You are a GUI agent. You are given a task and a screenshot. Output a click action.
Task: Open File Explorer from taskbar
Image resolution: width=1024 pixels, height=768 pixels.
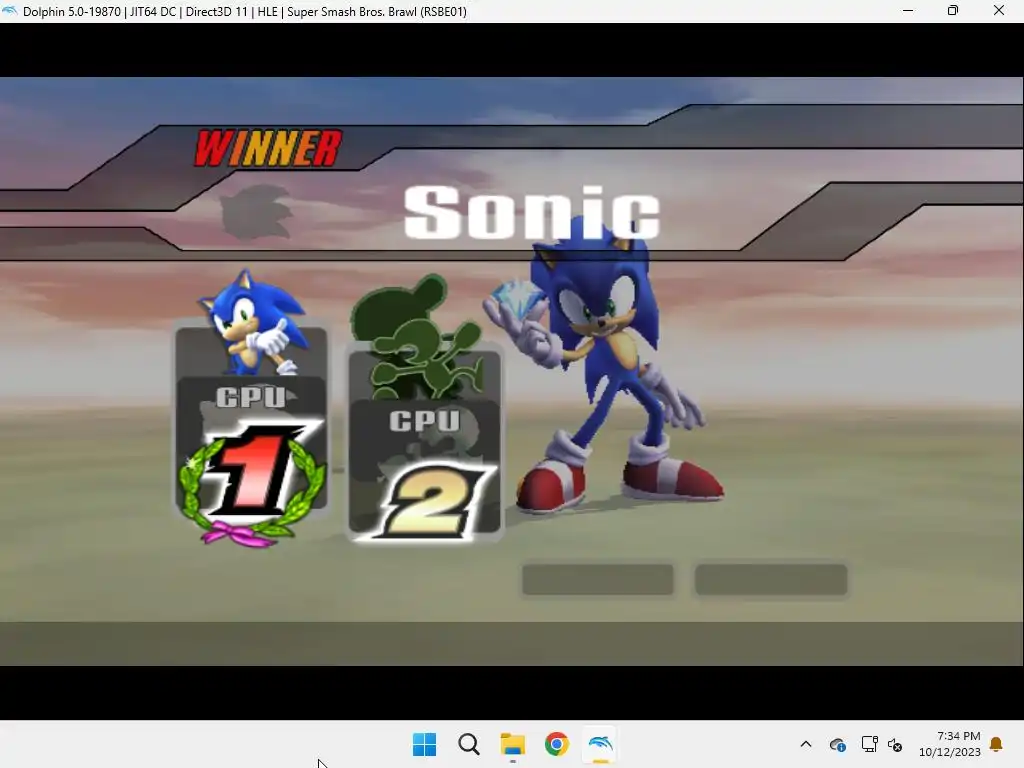(513, 744)
